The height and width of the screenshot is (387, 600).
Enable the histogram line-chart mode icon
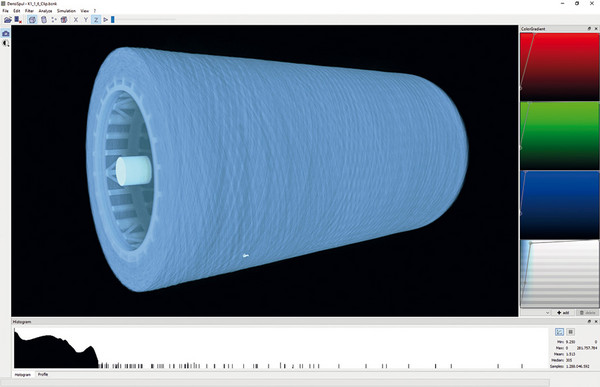tap(559, 332)
